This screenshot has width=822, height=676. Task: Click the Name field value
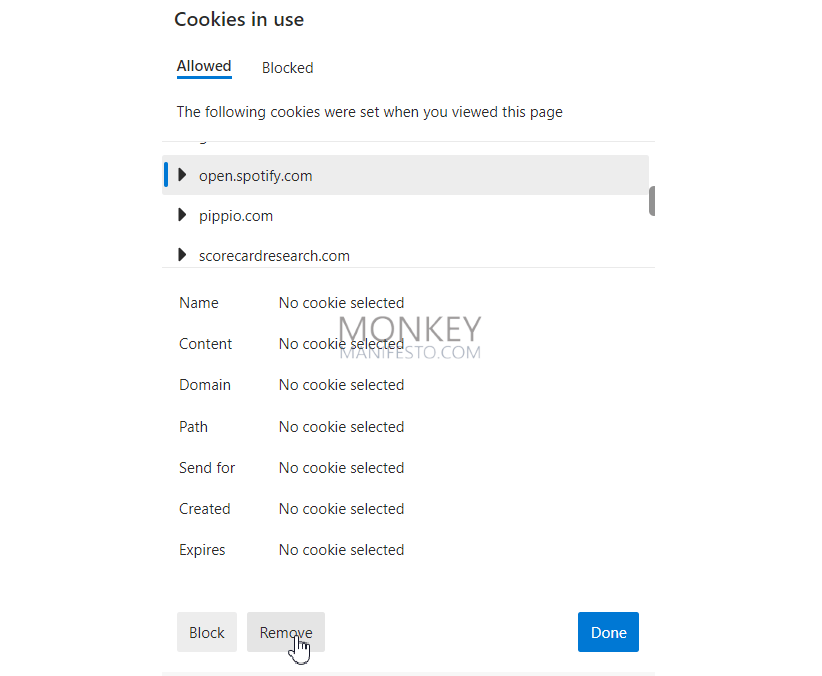click(x=341, y=303)
